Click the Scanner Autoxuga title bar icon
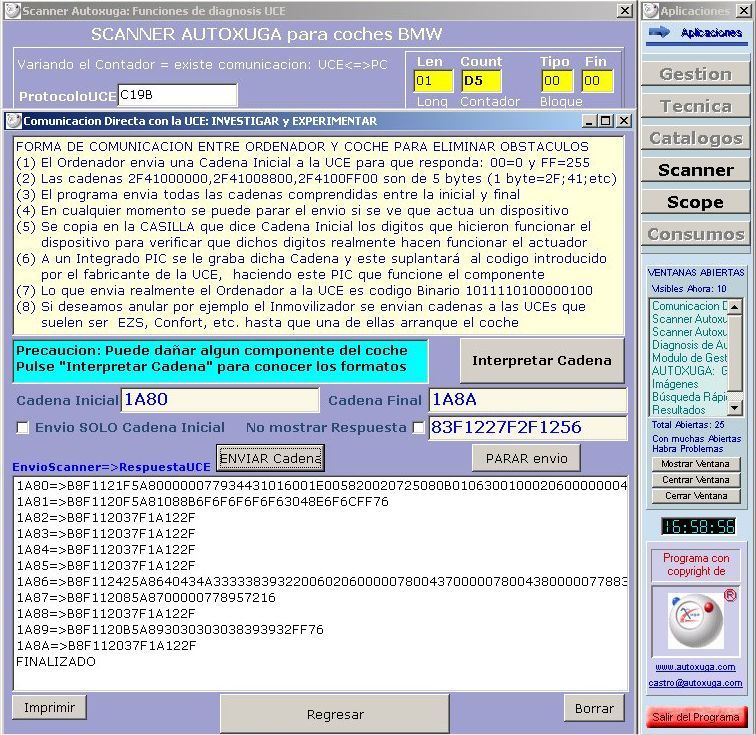The image size is (756, 735). pyautogui.click(x=13, y=11)
